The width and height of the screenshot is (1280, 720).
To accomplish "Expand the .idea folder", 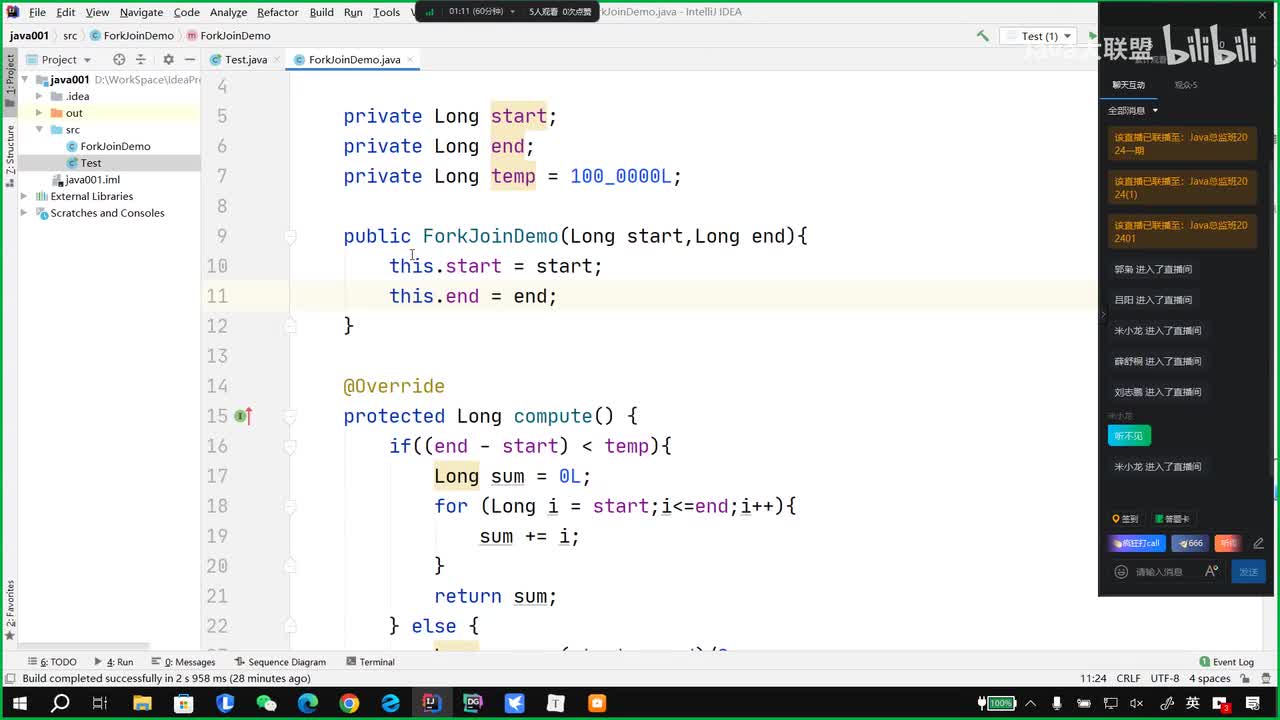I will 39,97.
